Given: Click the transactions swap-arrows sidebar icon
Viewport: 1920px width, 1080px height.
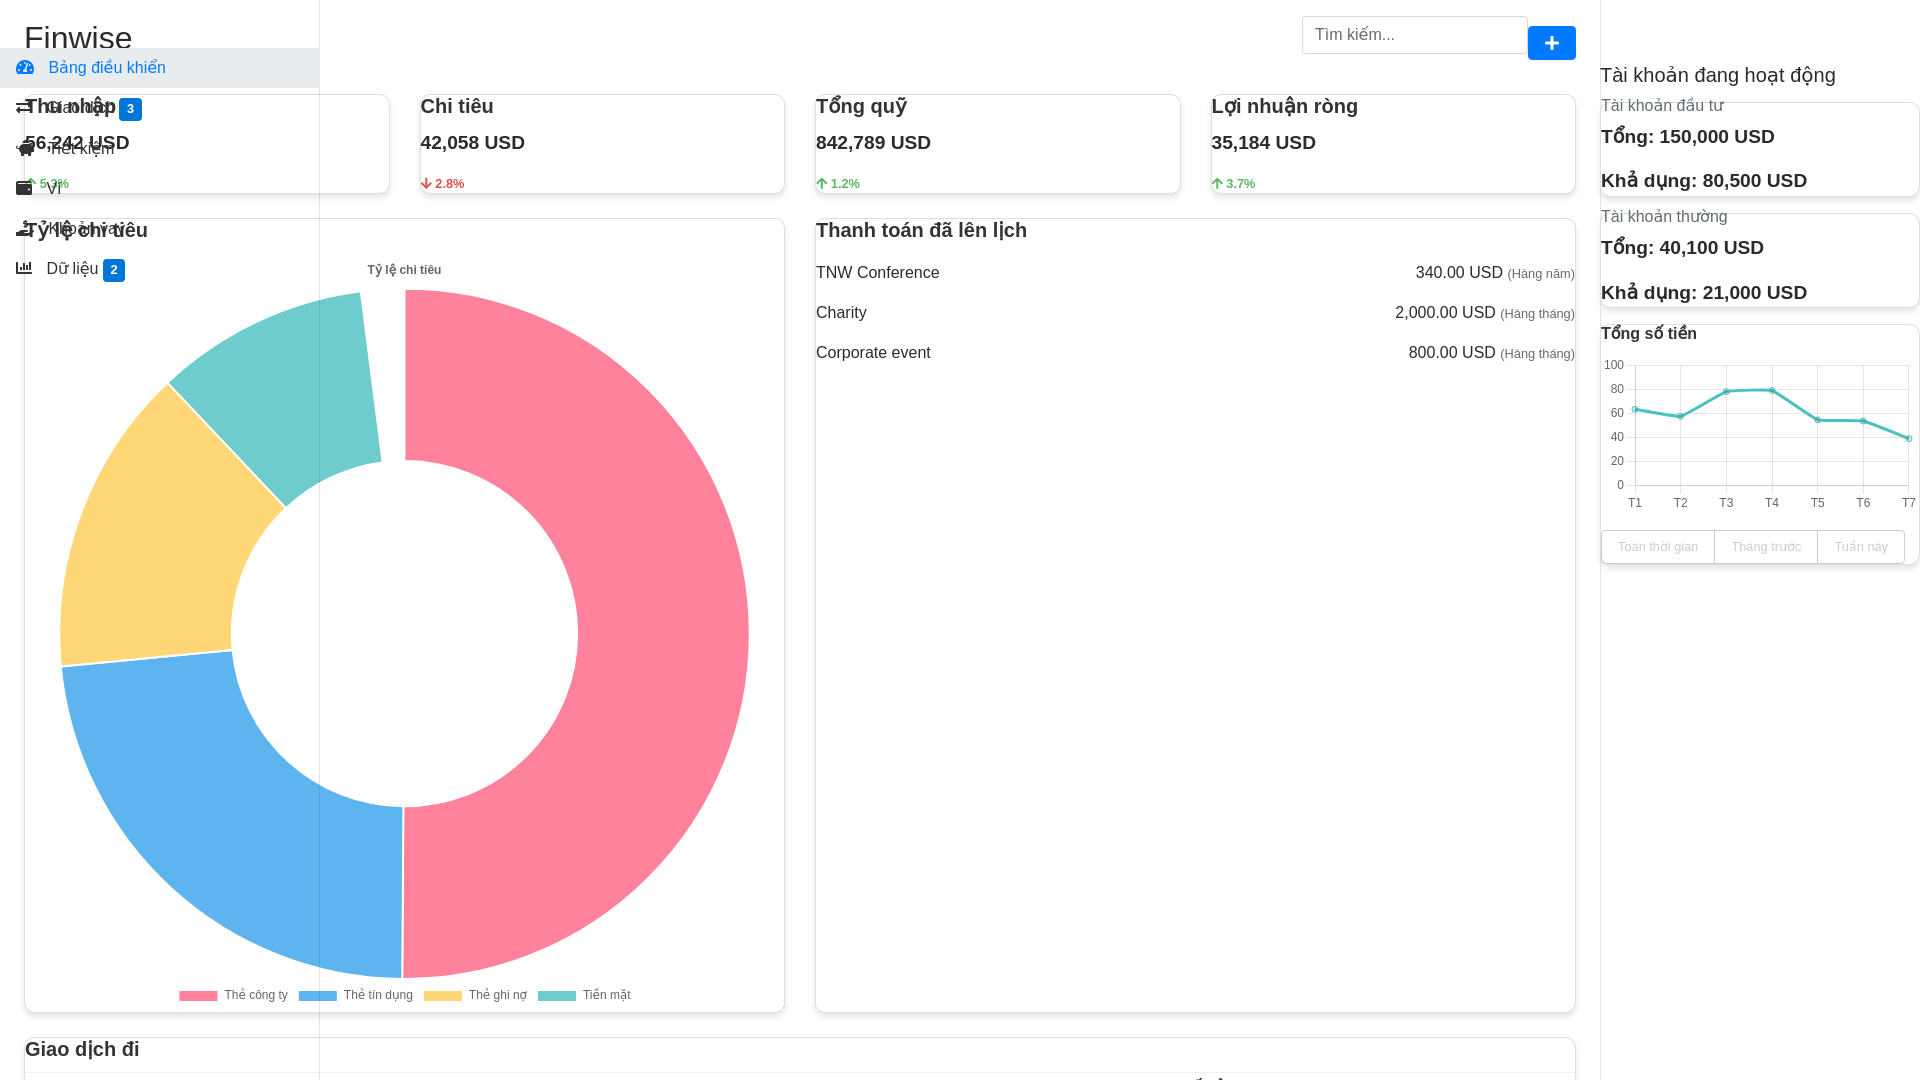Looking at the screenshot, I should pos(23,107).
